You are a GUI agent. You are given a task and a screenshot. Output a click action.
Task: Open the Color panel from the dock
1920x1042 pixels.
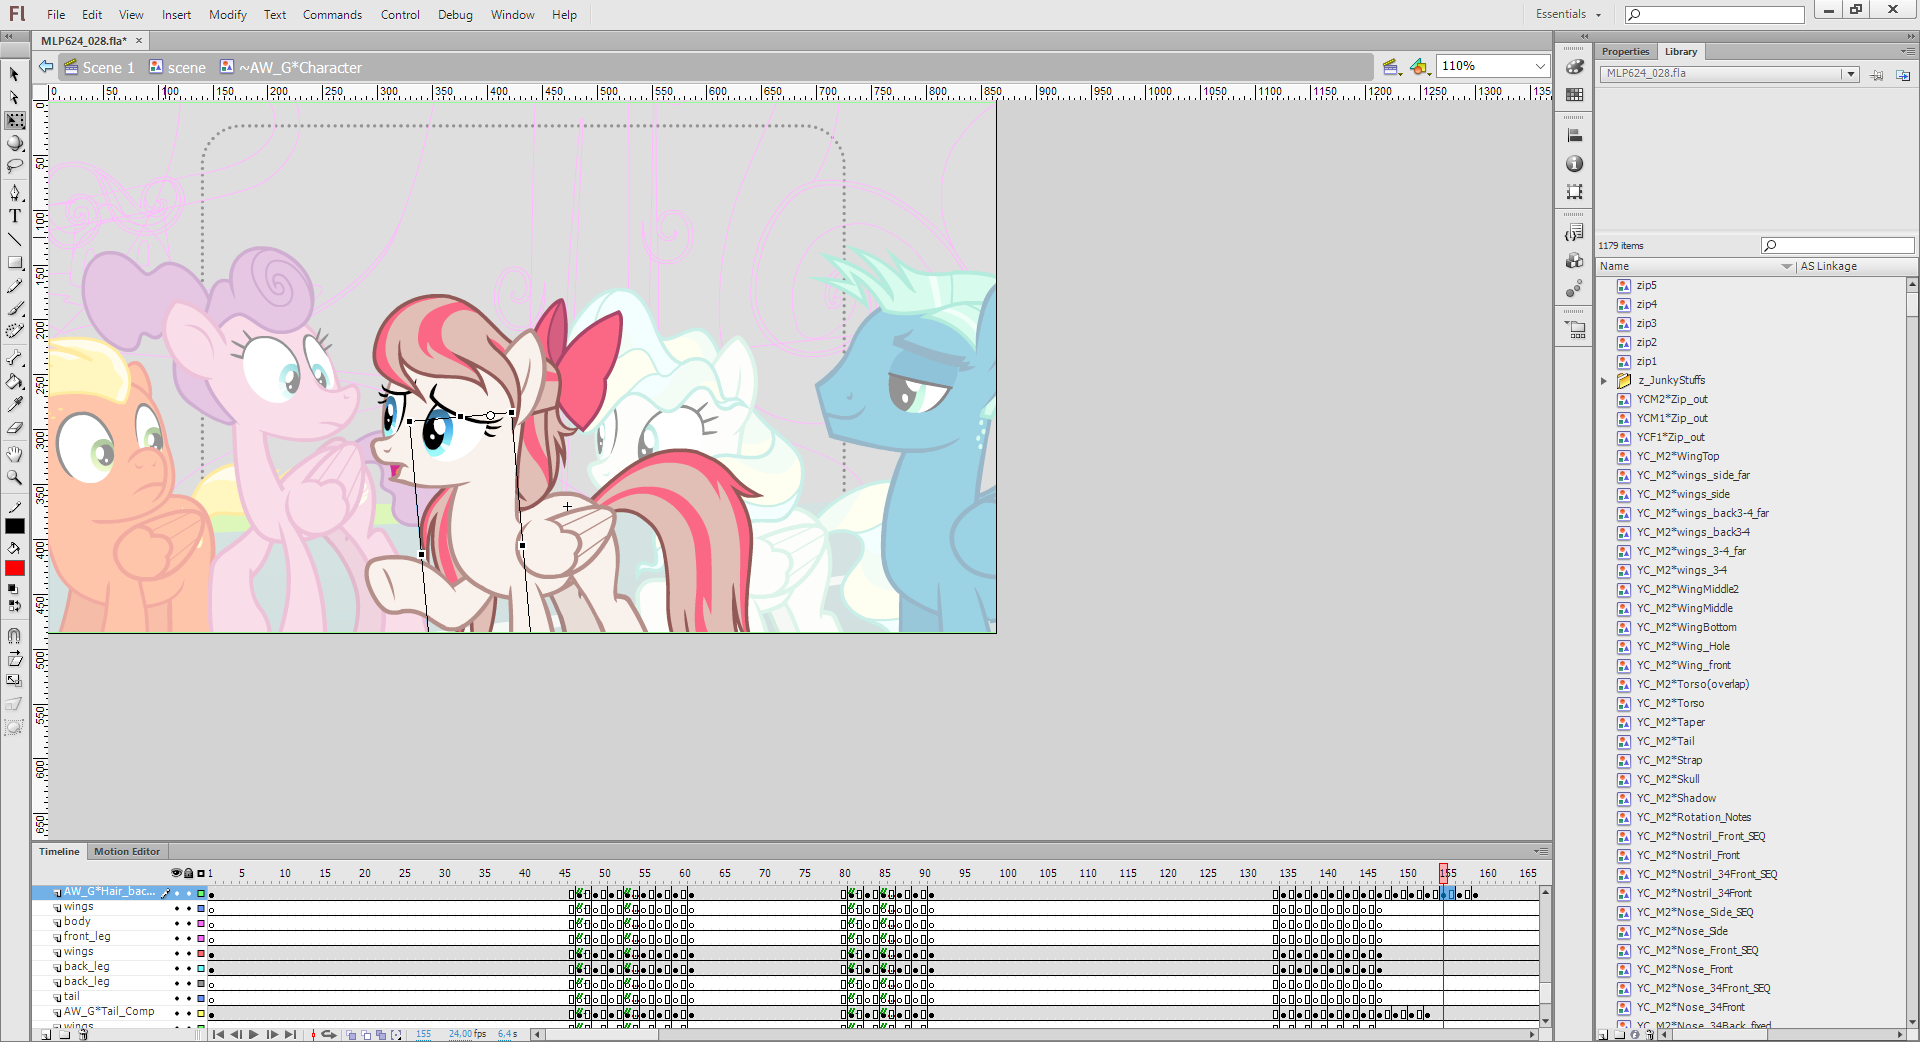[1575, 67]
